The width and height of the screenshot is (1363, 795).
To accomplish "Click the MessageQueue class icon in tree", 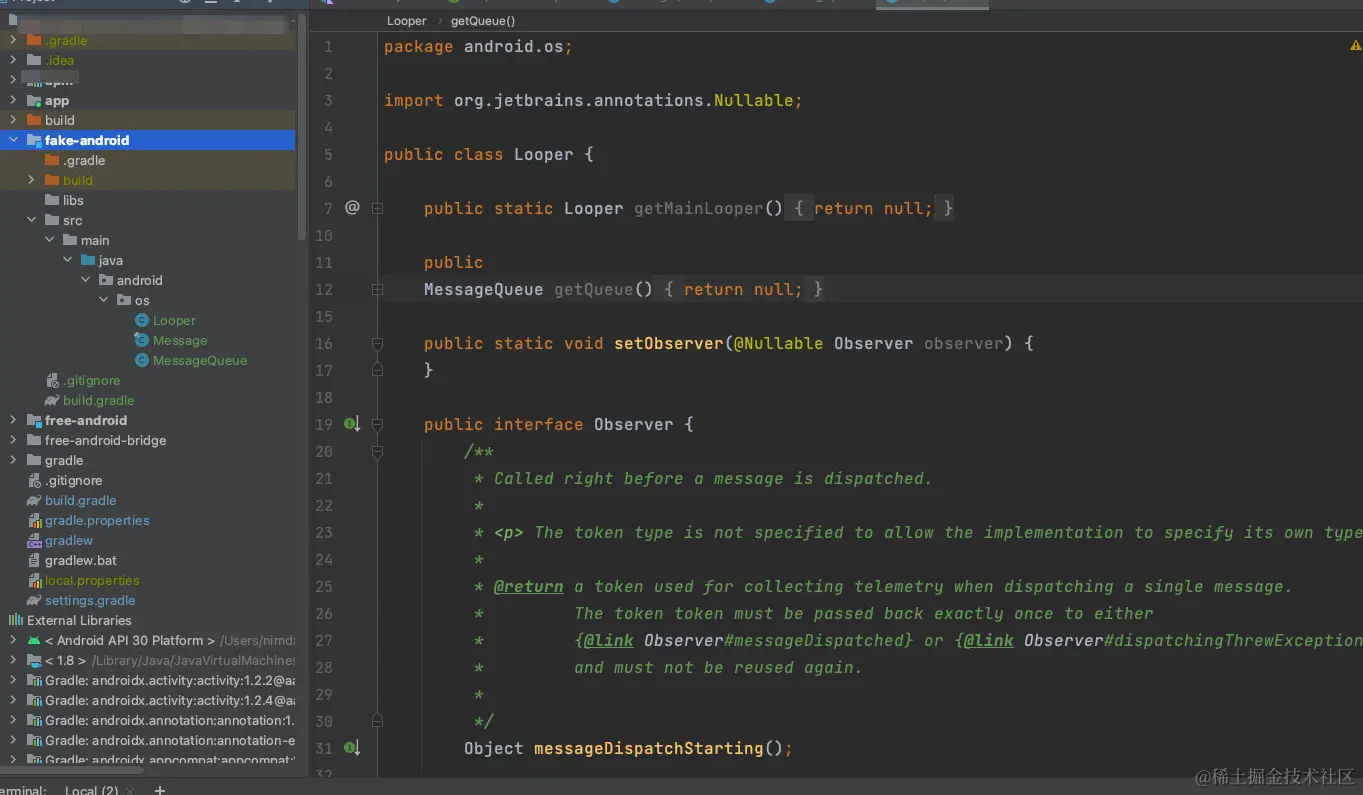I will pyautogui.click(x=142, y=360).
